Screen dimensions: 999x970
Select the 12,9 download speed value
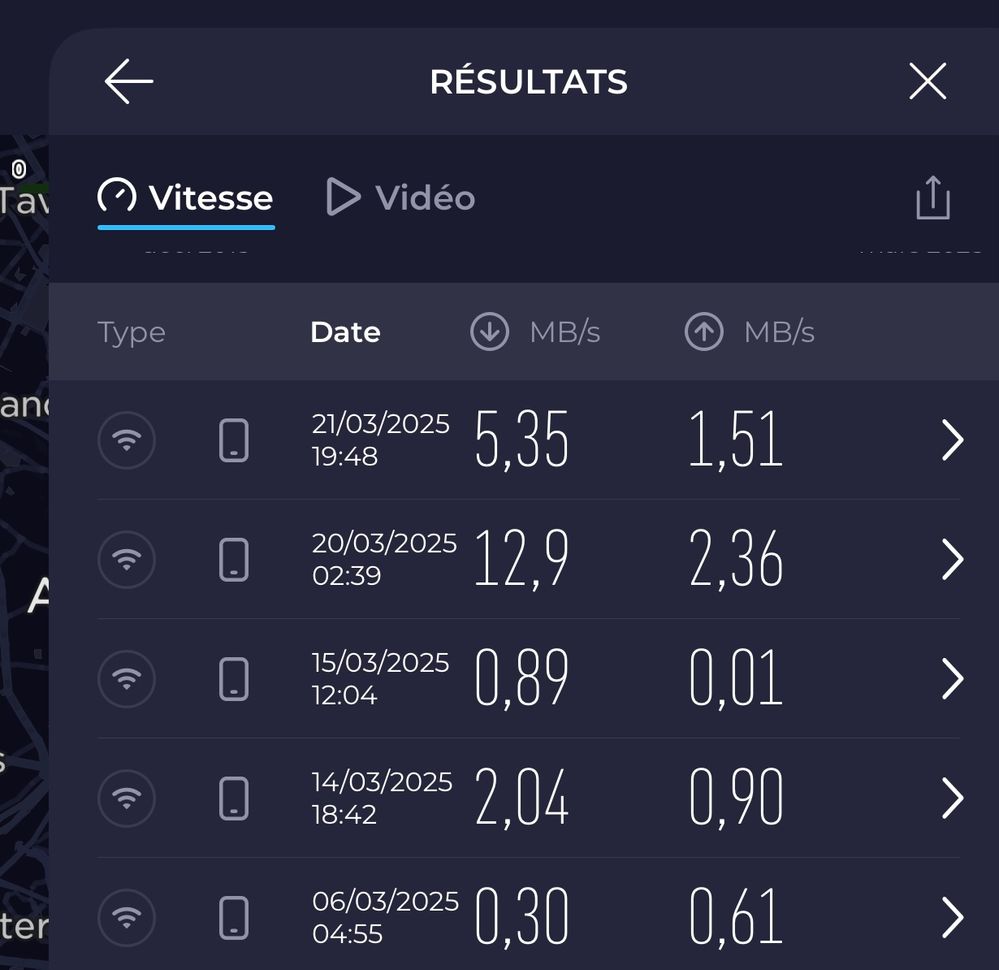click(521, 559)
